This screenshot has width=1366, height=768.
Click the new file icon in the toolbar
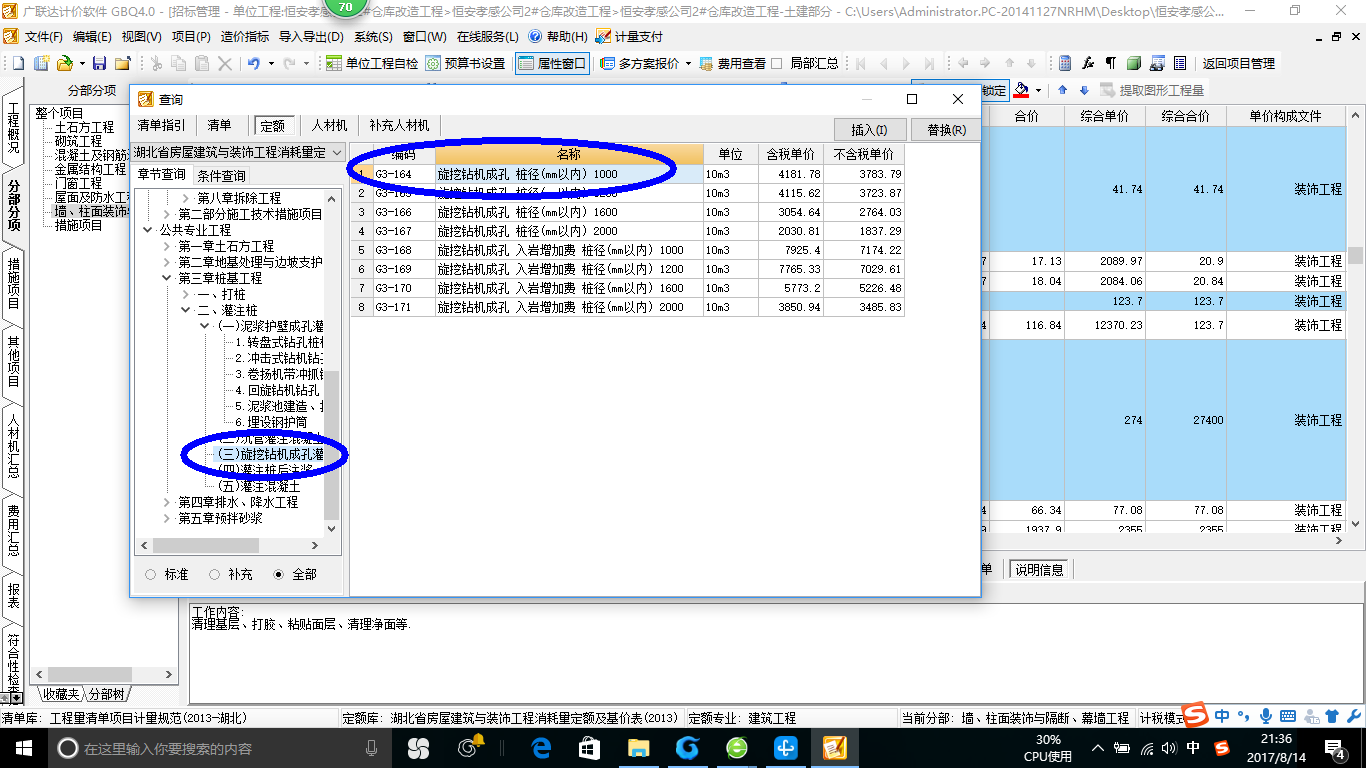(17, 63)
